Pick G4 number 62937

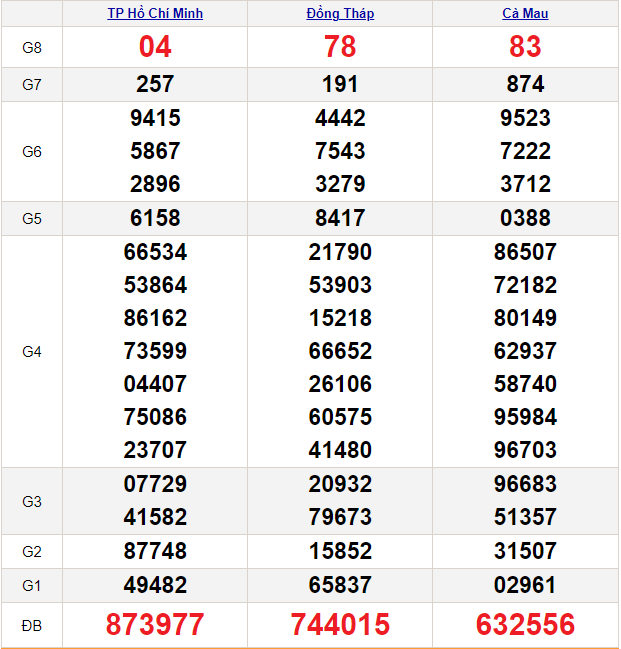525,351
